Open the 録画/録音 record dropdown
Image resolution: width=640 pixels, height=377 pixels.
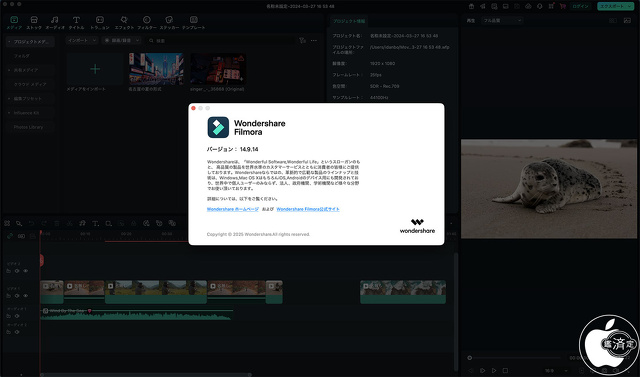pos(122,40)
